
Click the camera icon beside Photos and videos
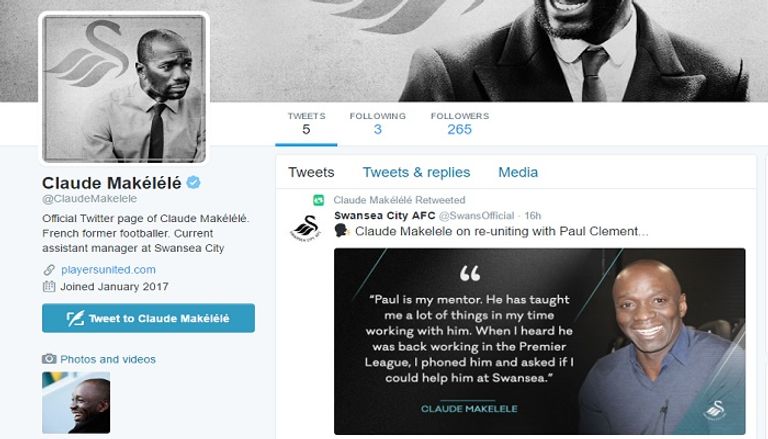pos(48,359)
